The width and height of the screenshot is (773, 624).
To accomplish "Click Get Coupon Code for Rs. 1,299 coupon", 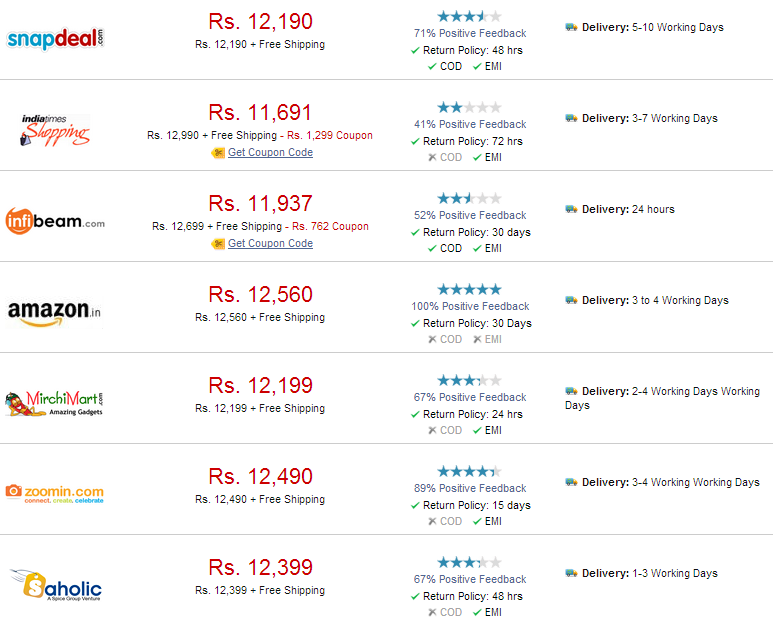I will tap(270, 152).
